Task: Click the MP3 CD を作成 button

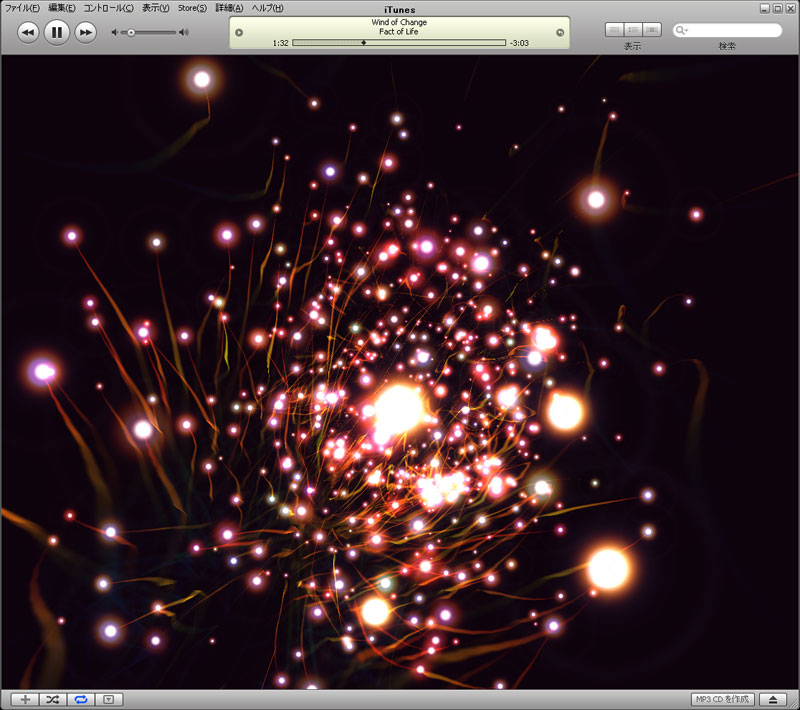Action: (722, 699)
